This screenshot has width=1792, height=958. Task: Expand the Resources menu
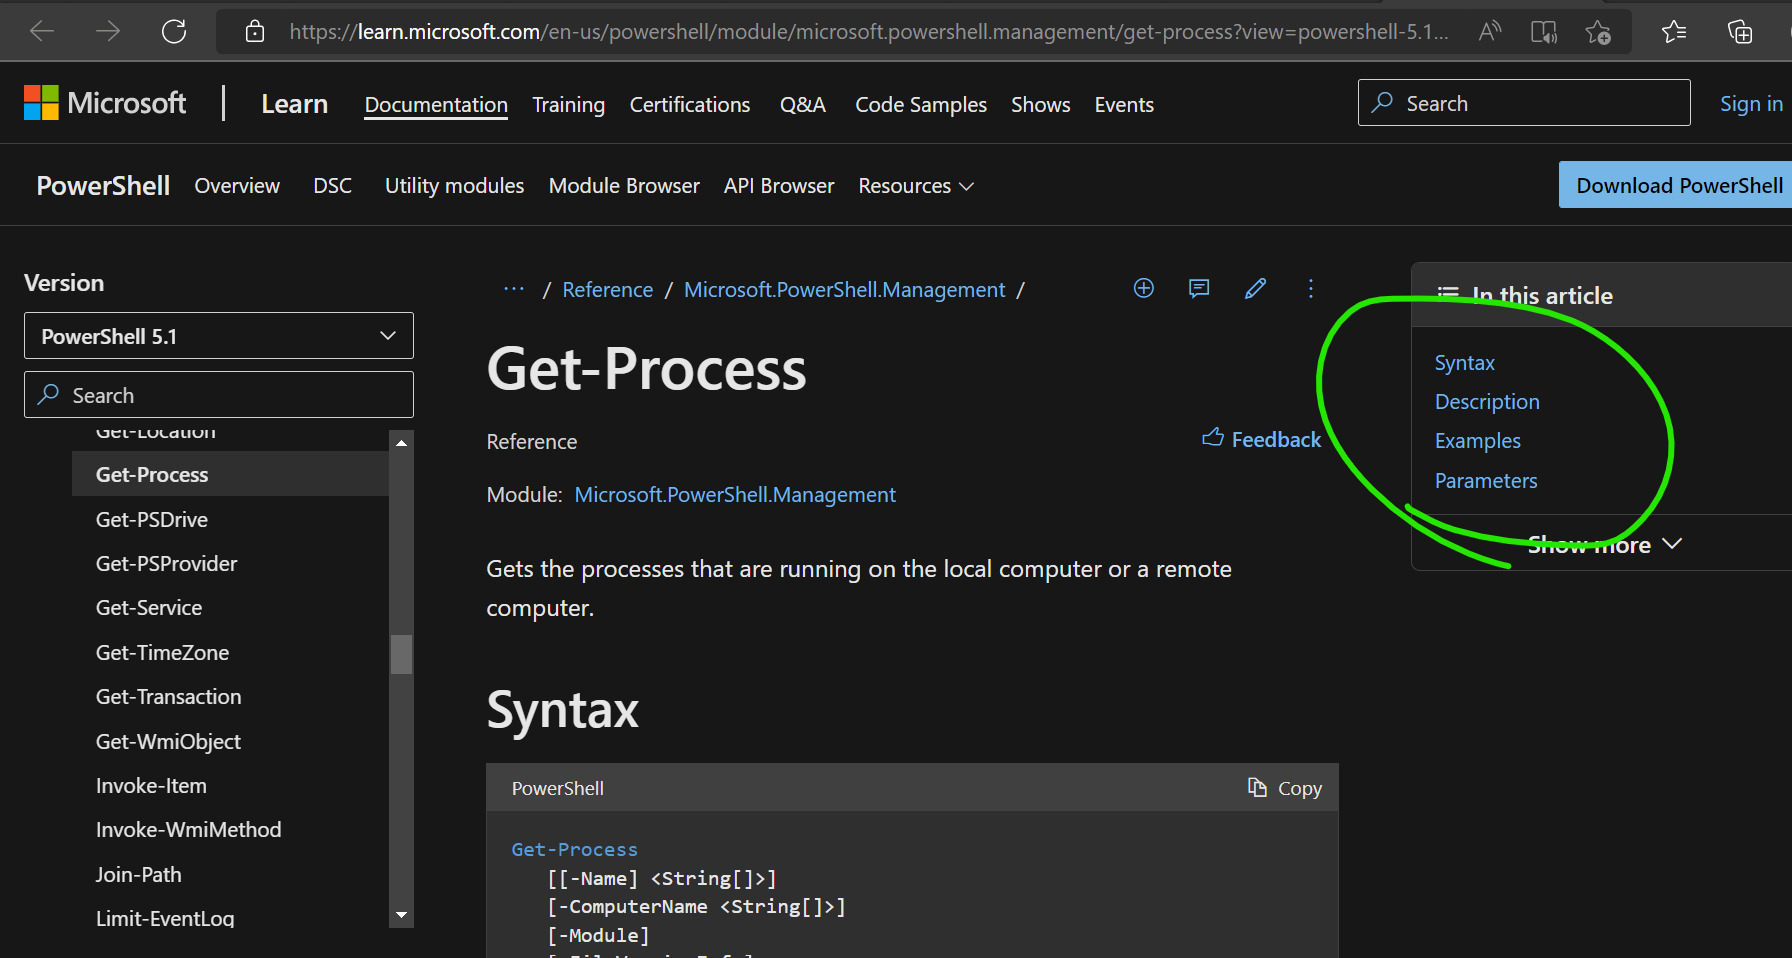(x=915, y=186)
